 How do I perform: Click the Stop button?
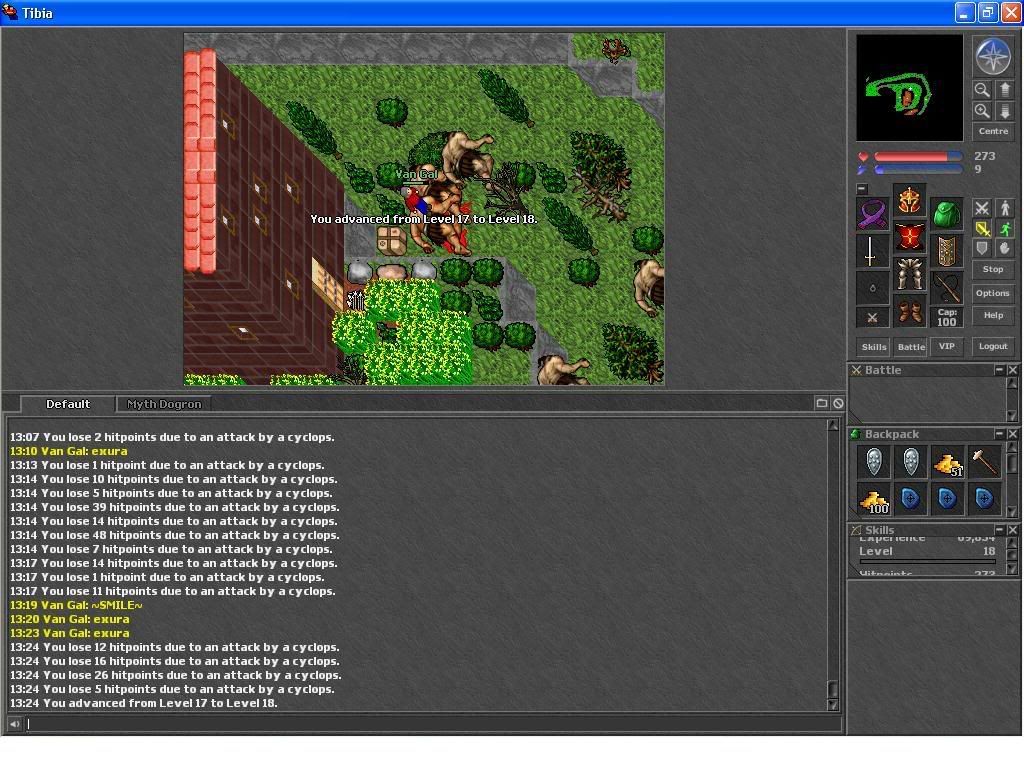[993, 269]
